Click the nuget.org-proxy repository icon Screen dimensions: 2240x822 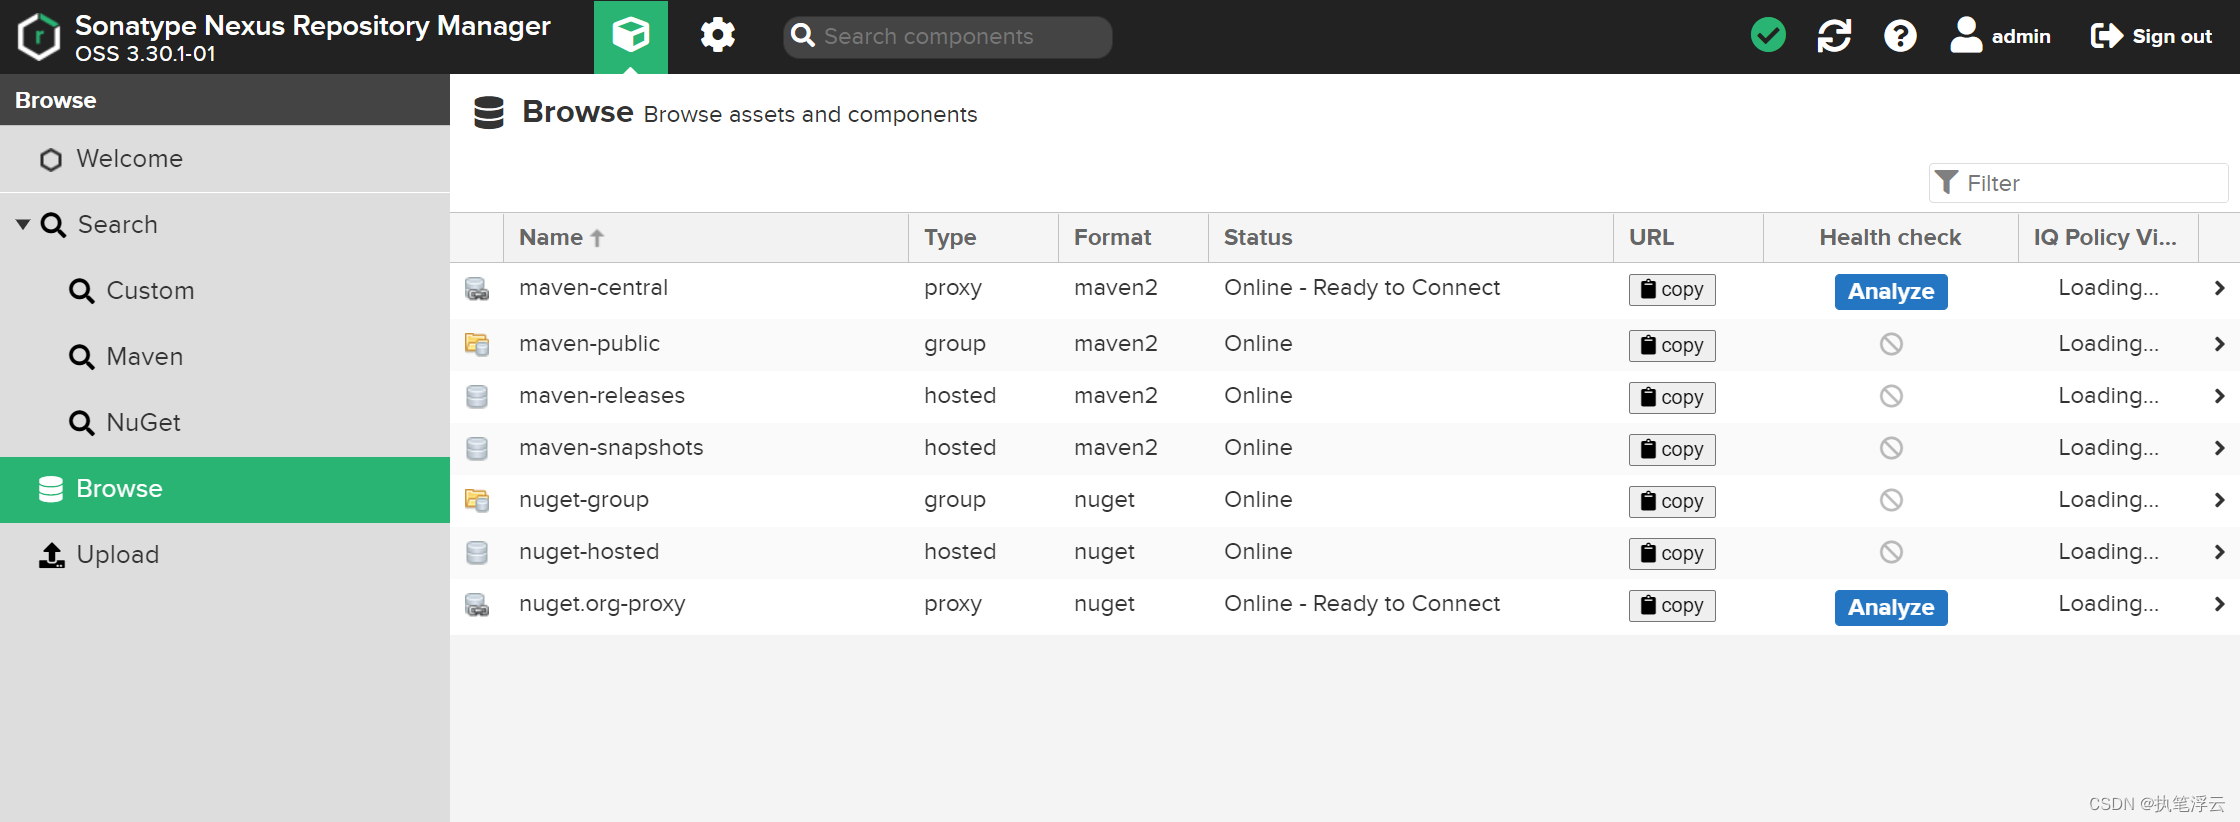(477, 605)
